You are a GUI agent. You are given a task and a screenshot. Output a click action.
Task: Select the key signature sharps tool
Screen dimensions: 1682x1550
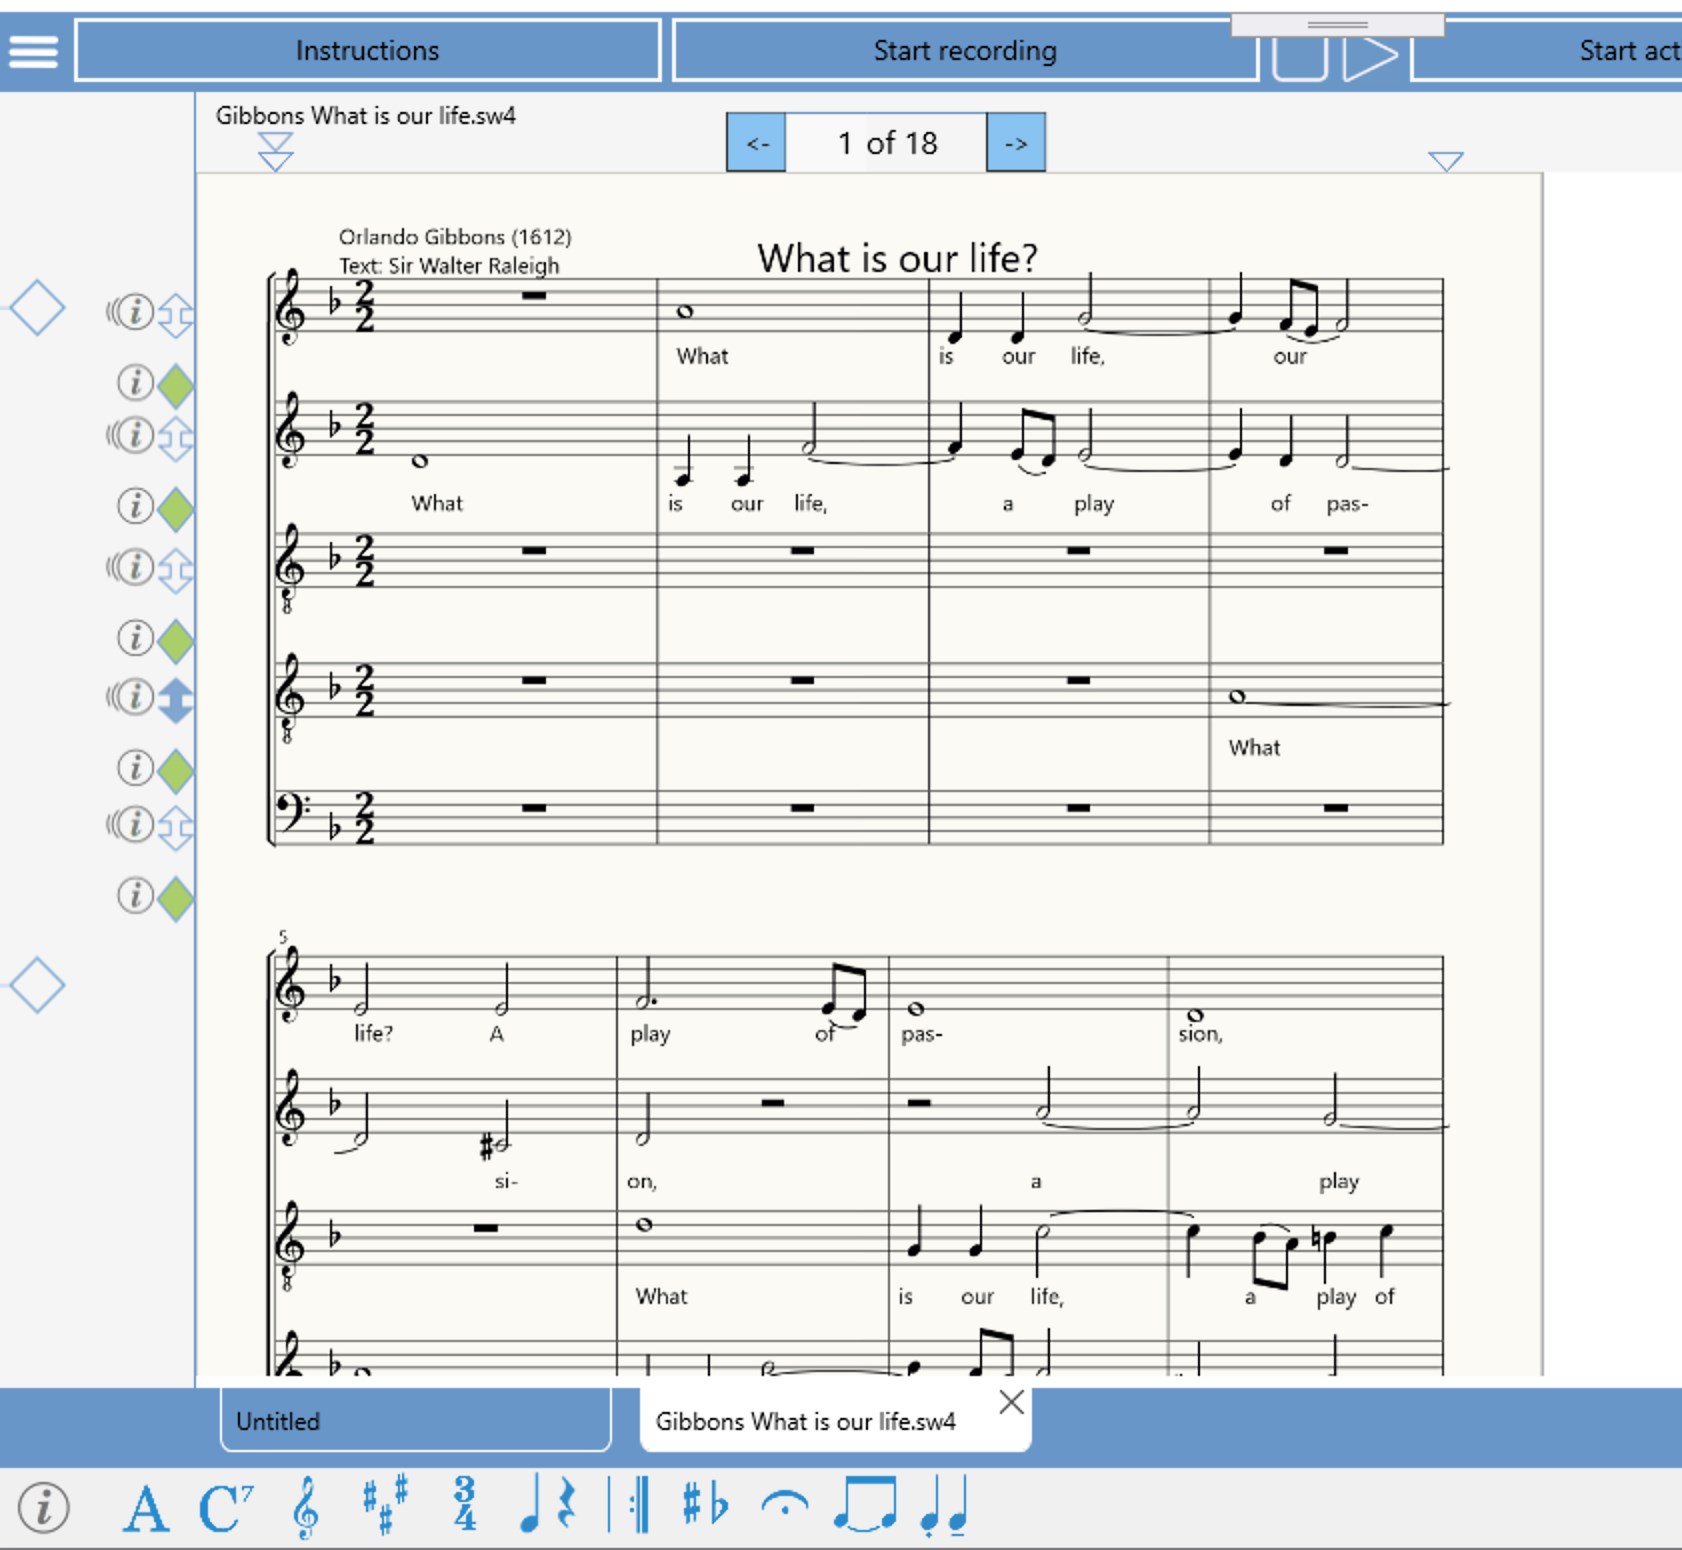385,1505
